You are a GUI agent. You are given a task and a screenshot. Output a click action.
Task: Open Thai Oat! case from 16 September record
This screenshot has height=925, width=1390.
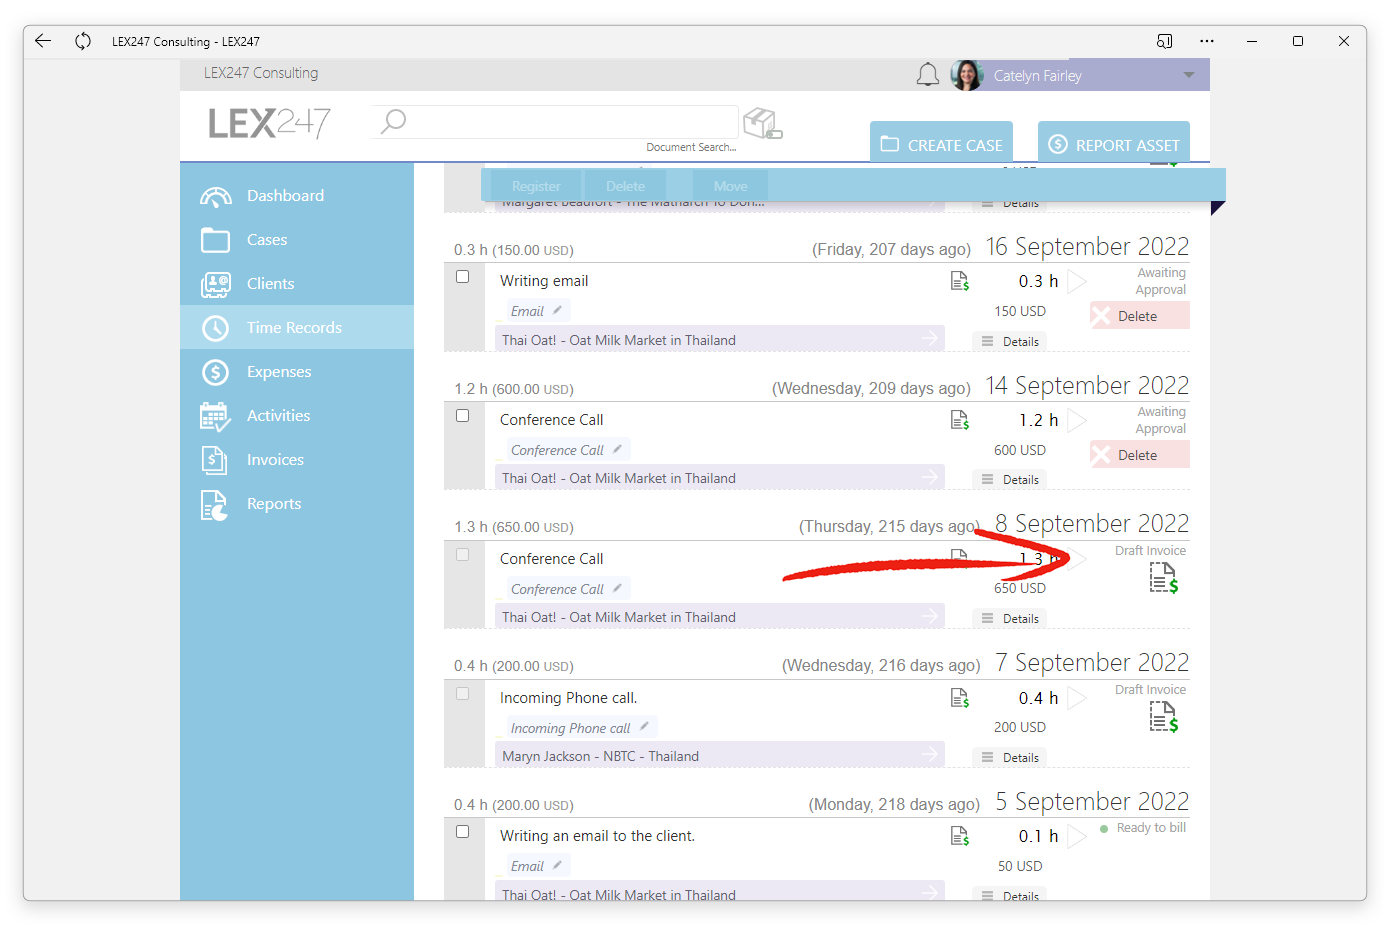tap(720, 340)
